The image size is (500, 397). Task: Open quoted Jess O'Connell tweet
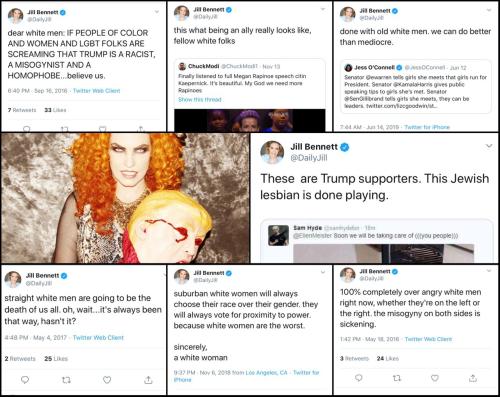(416, 86)
